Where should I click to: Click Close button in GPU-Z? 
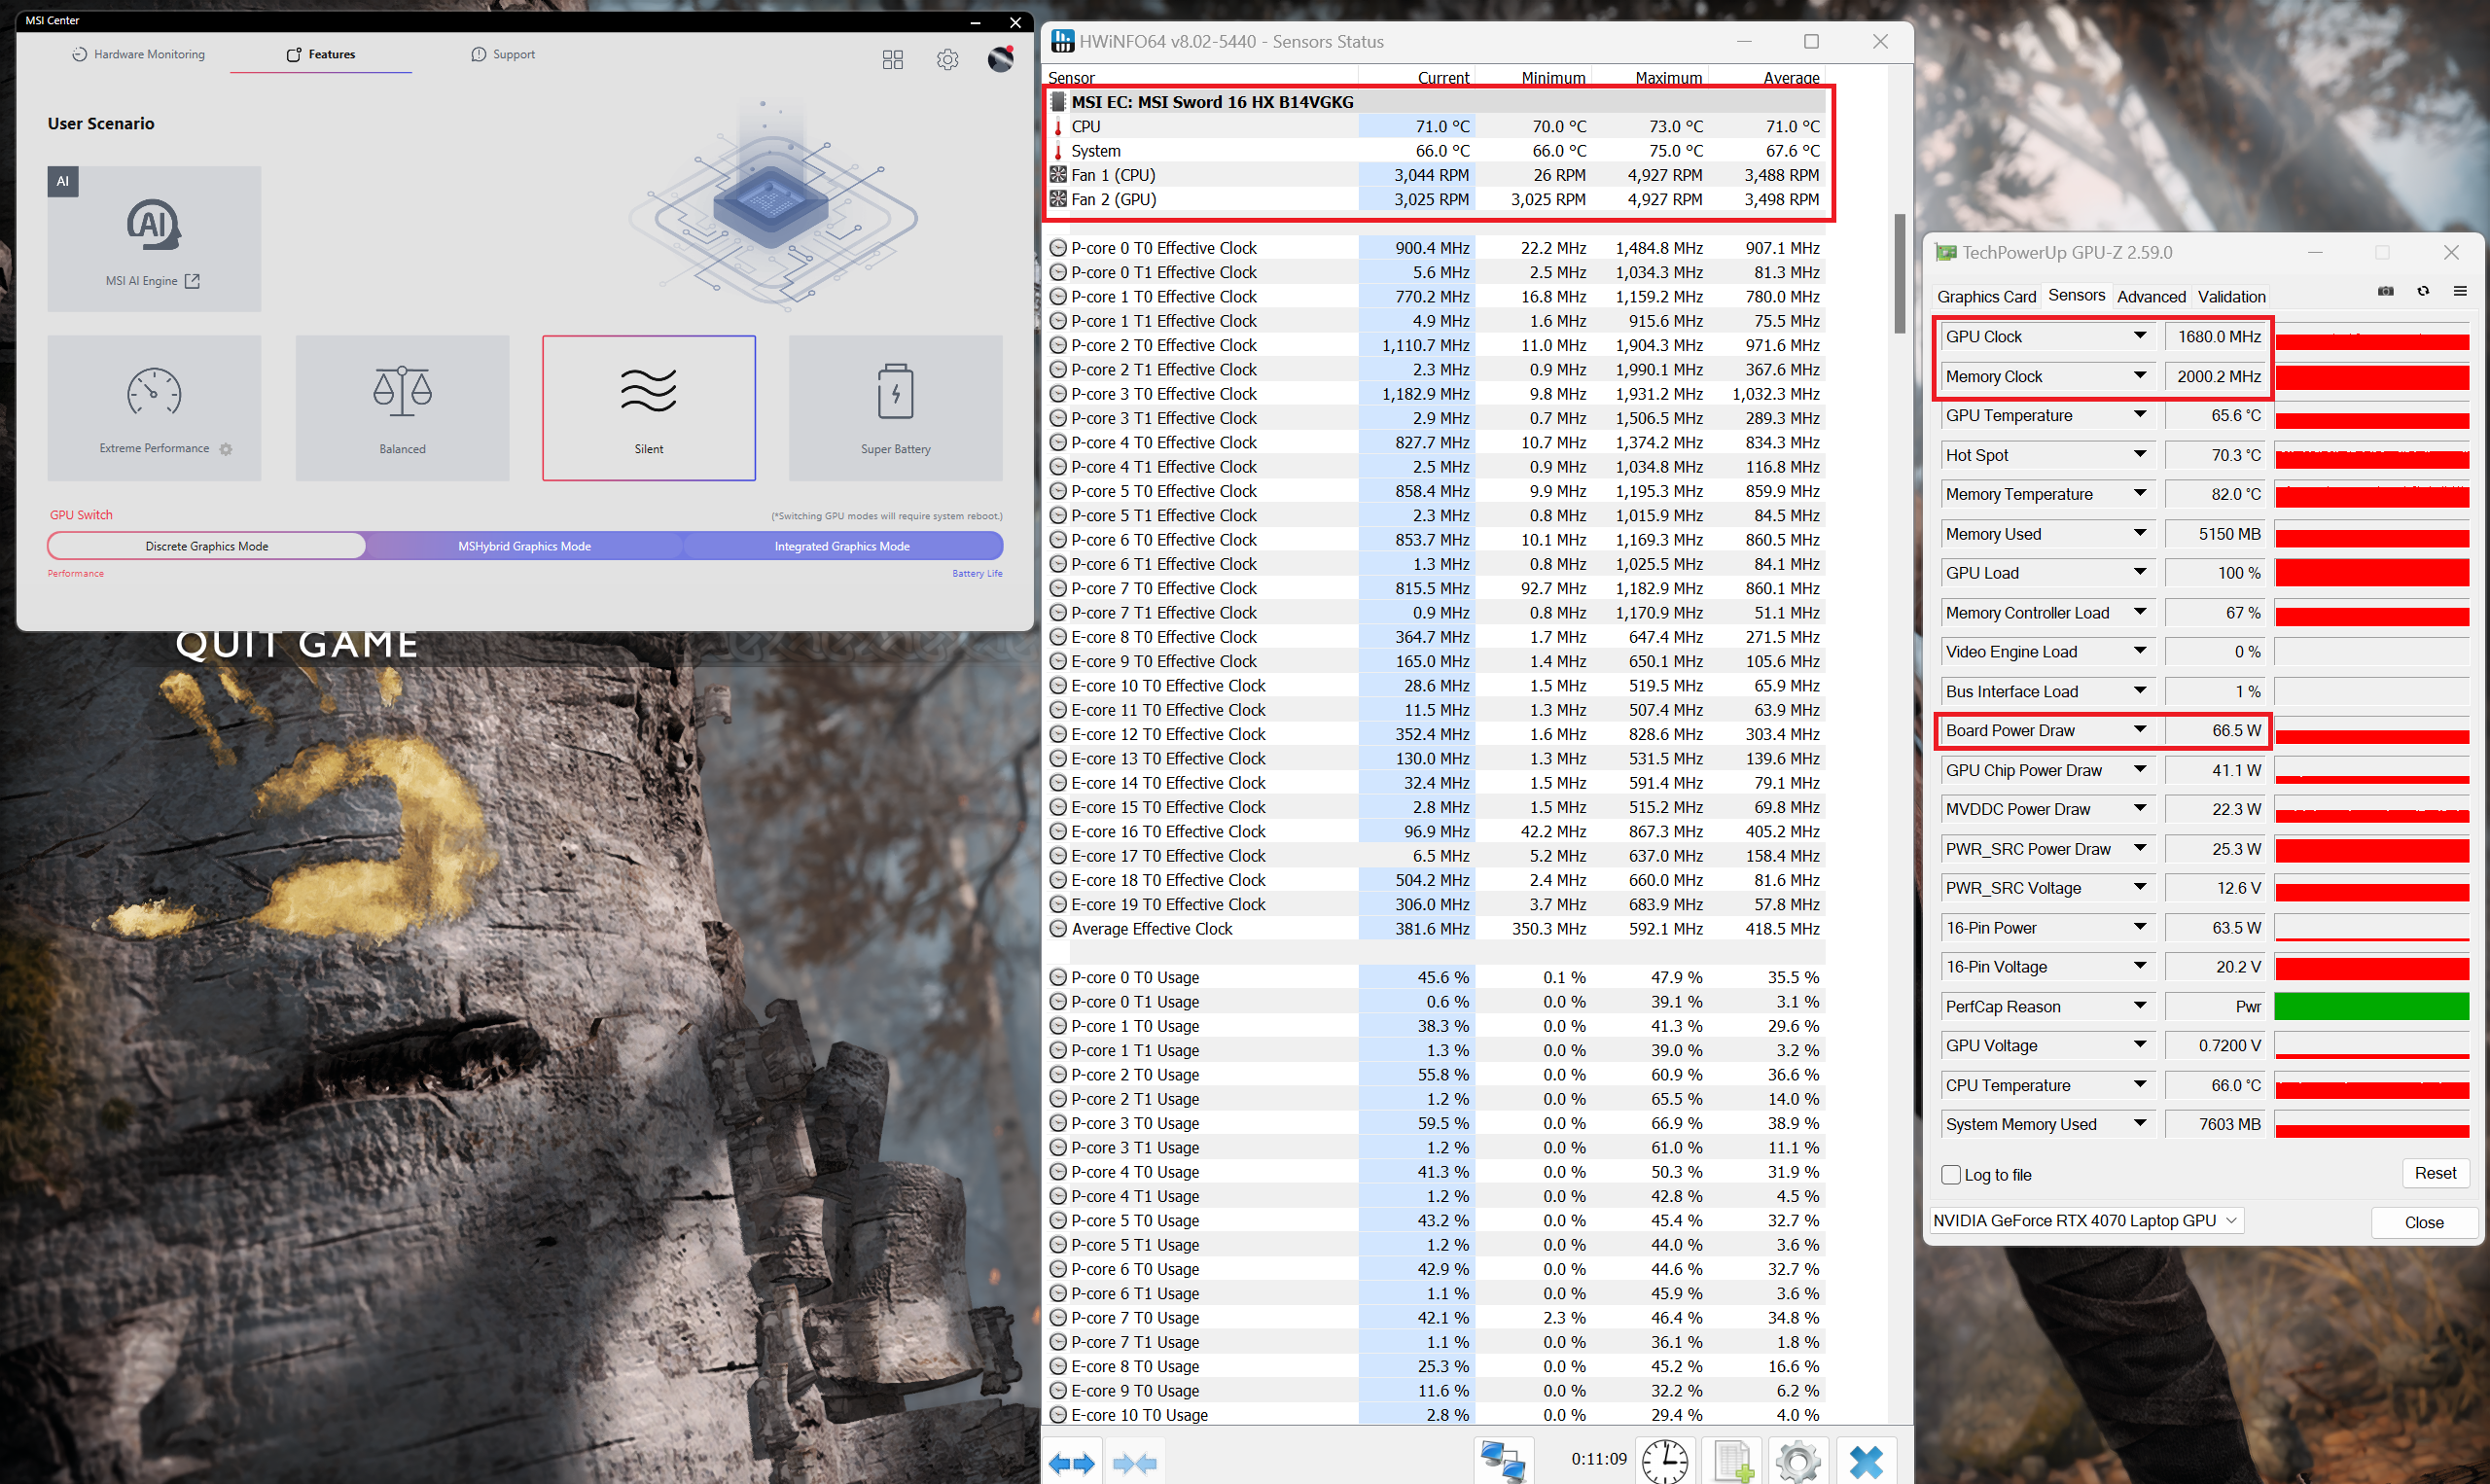tap(2424, 1222)
